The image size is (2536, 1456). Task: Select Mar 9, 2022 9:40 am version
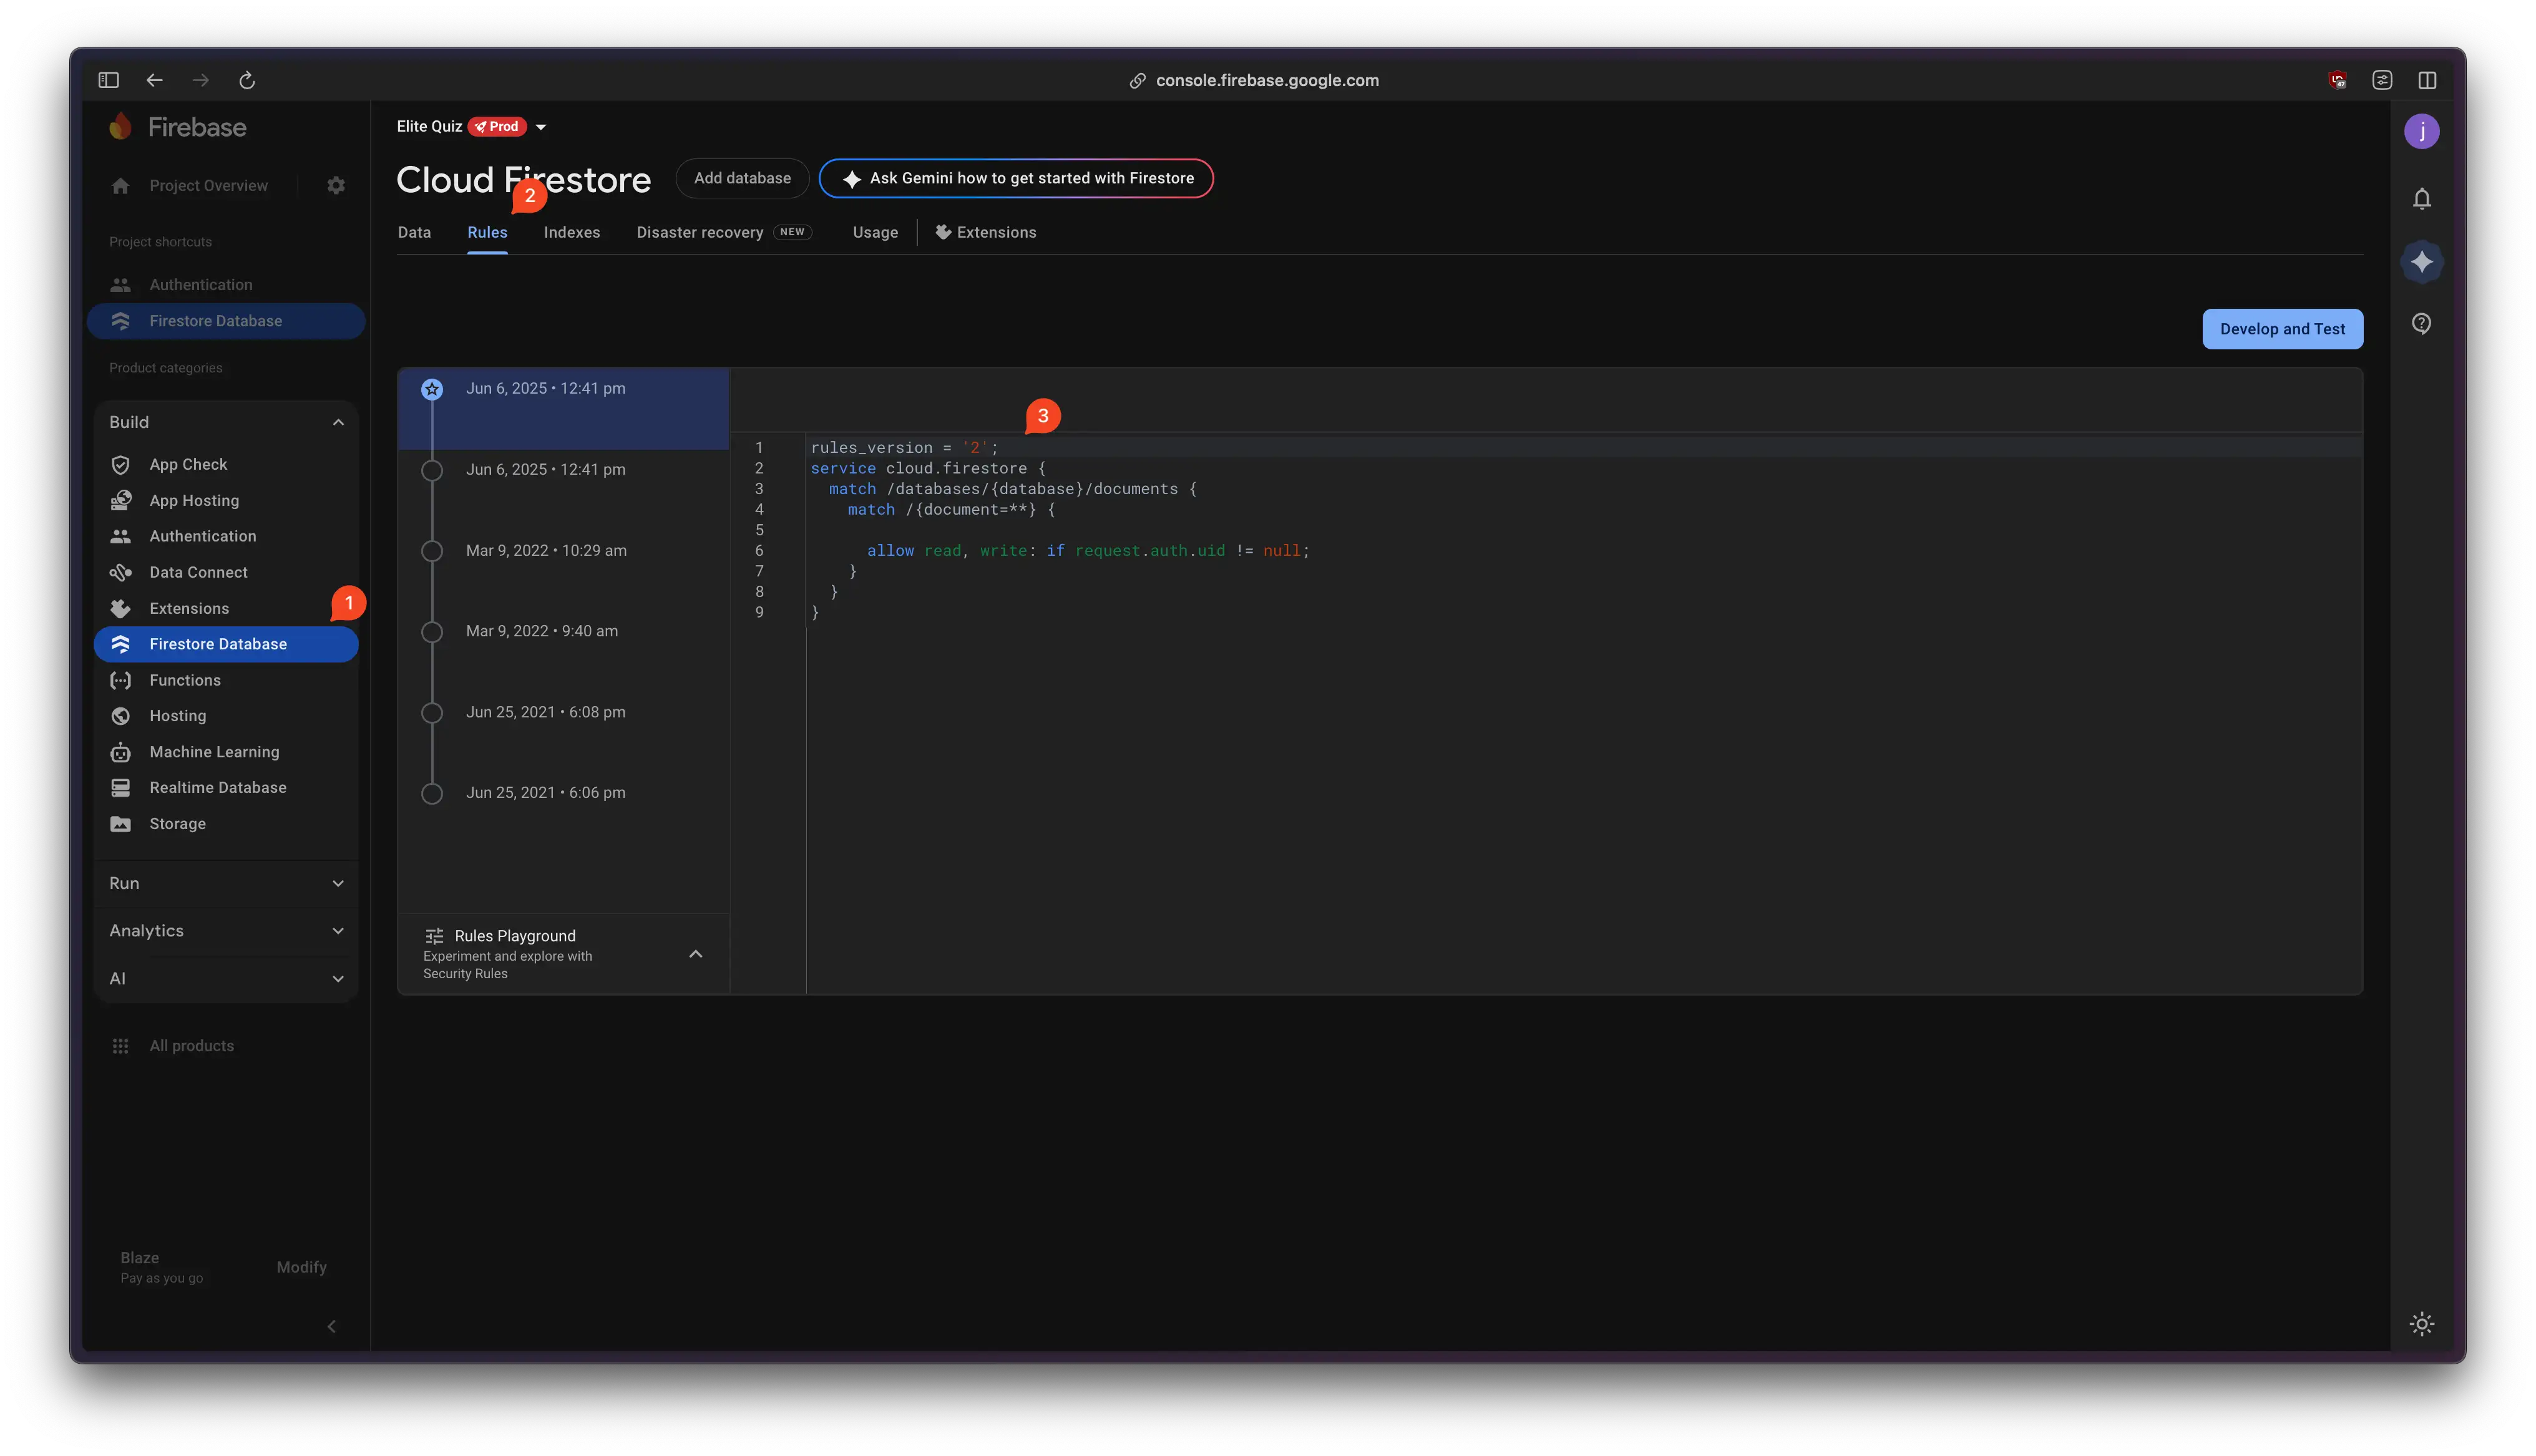pos(563,631)
